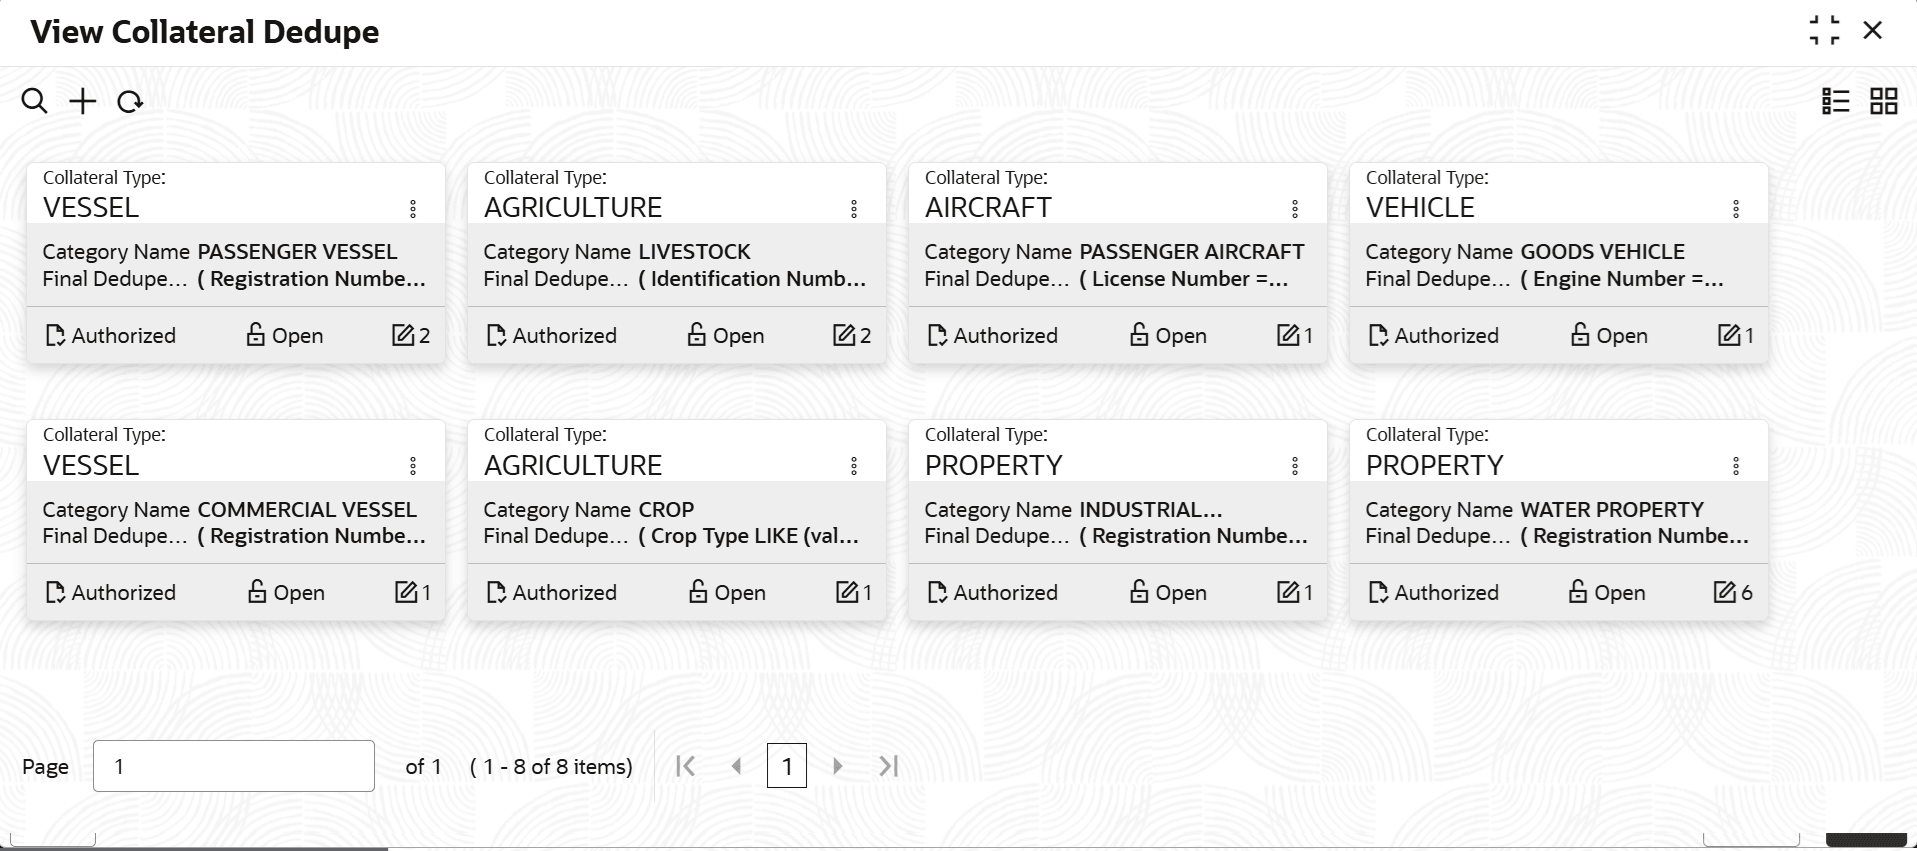Click the next page arrow
Viewport: 1917px width, 851px height.
(x=838, y=766)
